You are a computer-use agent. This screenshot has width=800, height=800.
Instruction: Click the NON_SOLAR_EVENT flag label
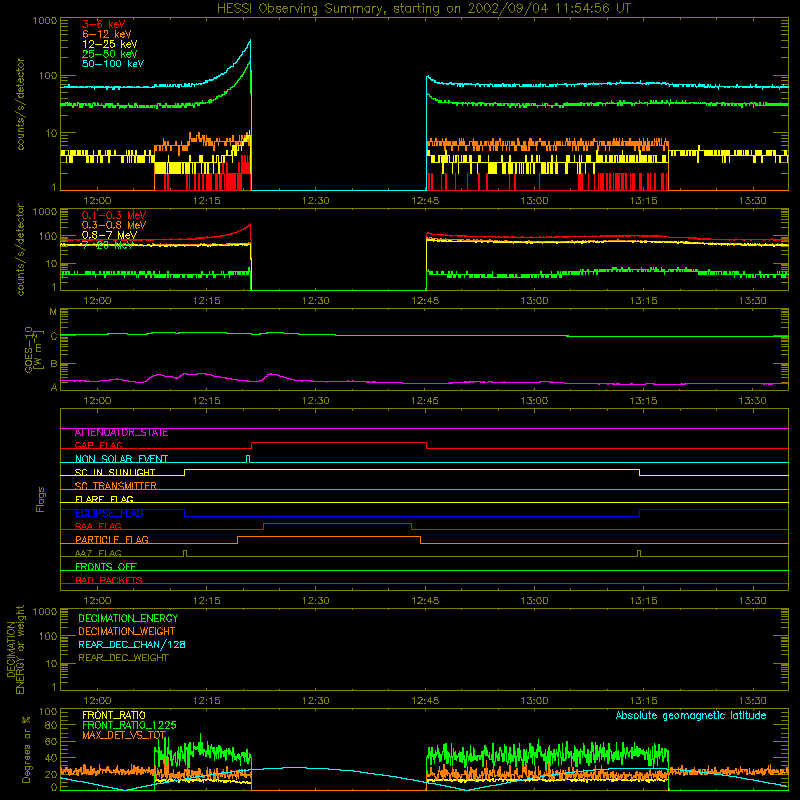point(121,459)
